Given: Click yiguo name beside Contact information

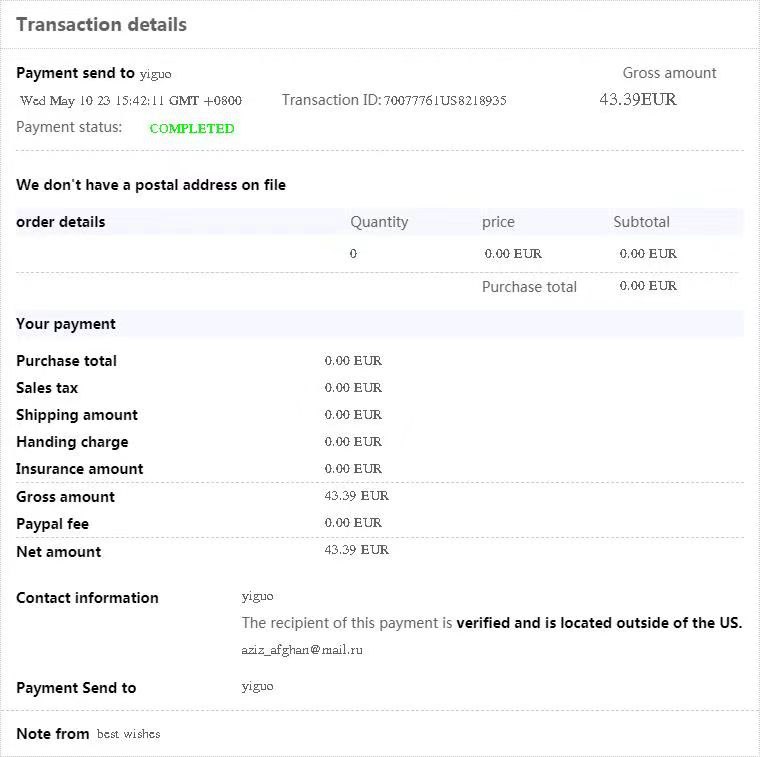Looking at the screenshot, I should click(x=257, y=596).
